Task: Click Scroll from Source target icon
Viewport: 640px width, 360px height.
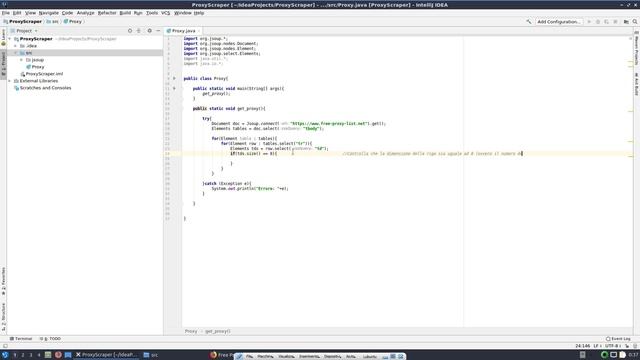Action: 130,31
